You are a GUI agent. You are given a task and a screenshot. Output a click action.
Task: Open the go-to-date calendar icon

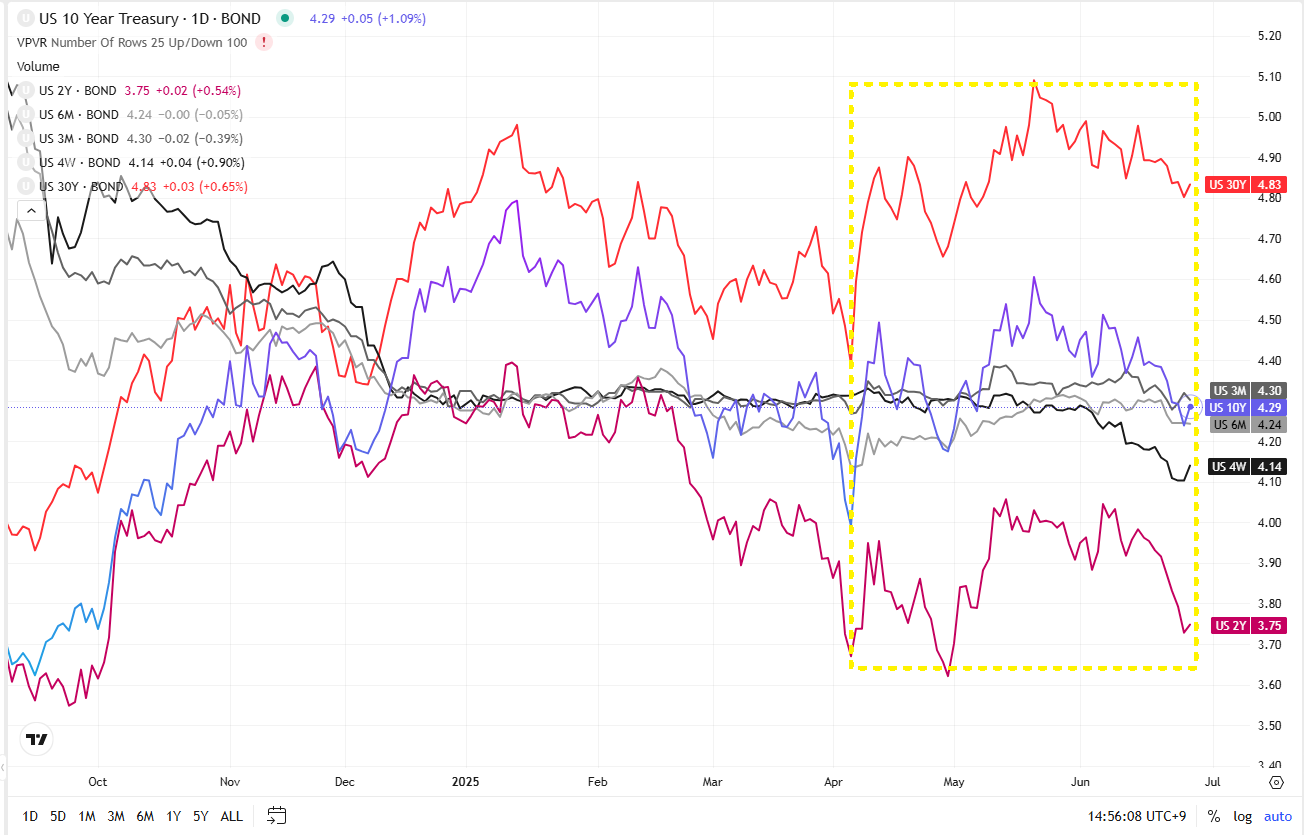click(277, 816)
